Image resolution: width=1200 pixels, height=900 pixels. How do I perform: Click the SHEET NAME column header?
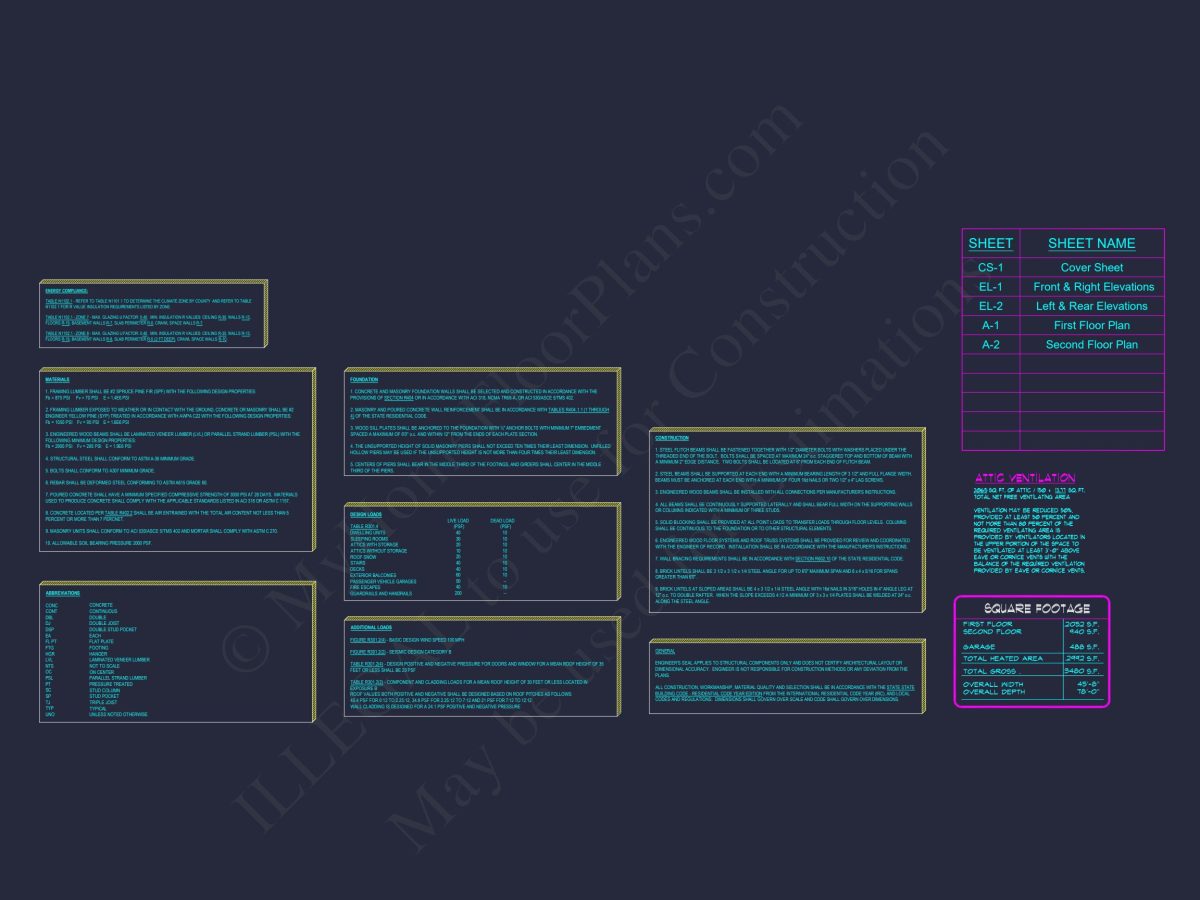[1092, 243]
